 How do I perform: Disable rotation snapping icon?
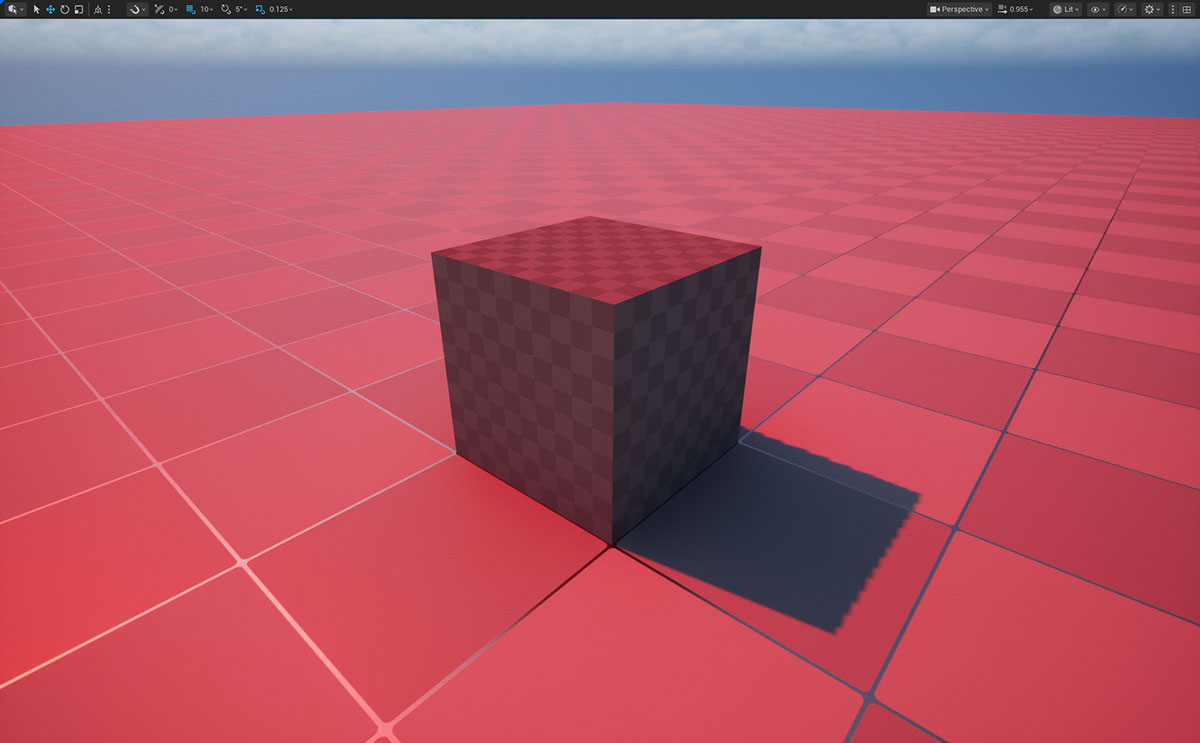(x=225, y=9)
